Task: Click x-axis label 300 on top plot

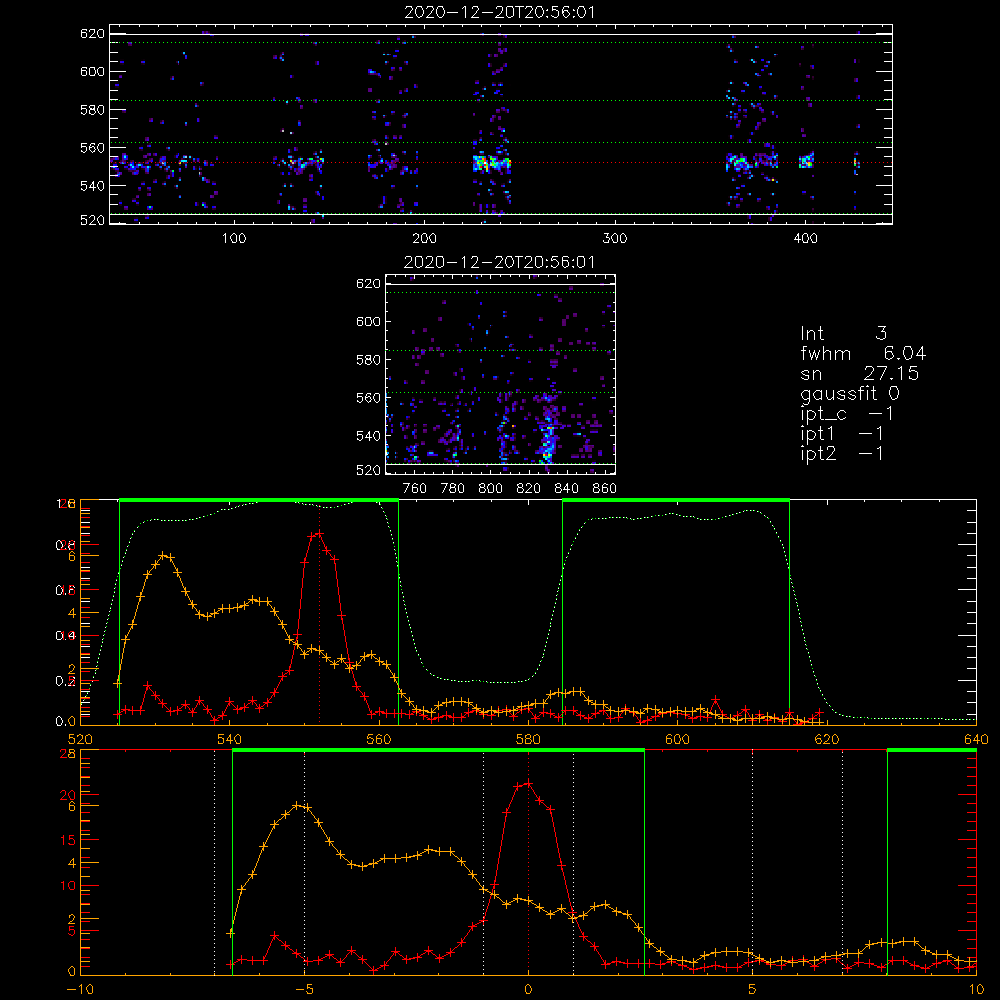Action: pyautogui.click(x=615, y=239)
